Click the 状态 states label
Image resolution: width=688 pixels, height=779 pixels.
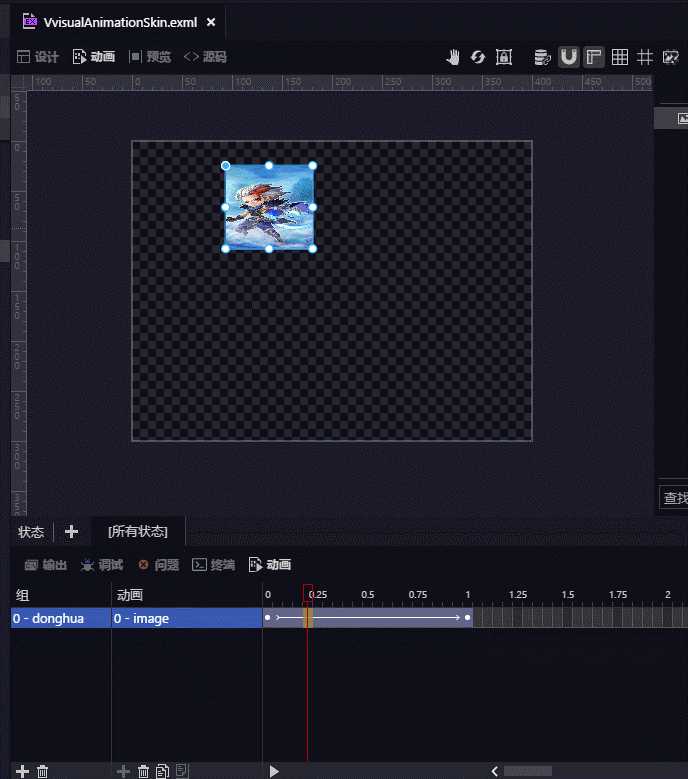pos(31,532)
